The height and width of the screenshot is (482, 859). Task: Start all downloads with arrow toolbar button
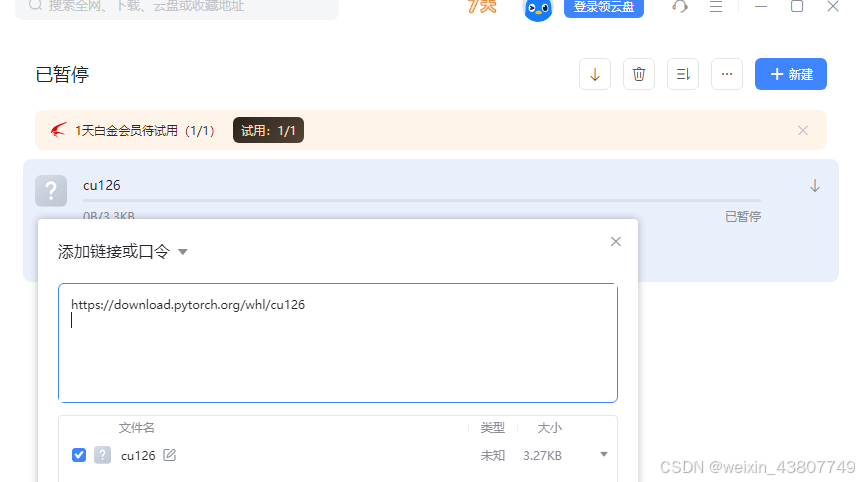point(595,74)
